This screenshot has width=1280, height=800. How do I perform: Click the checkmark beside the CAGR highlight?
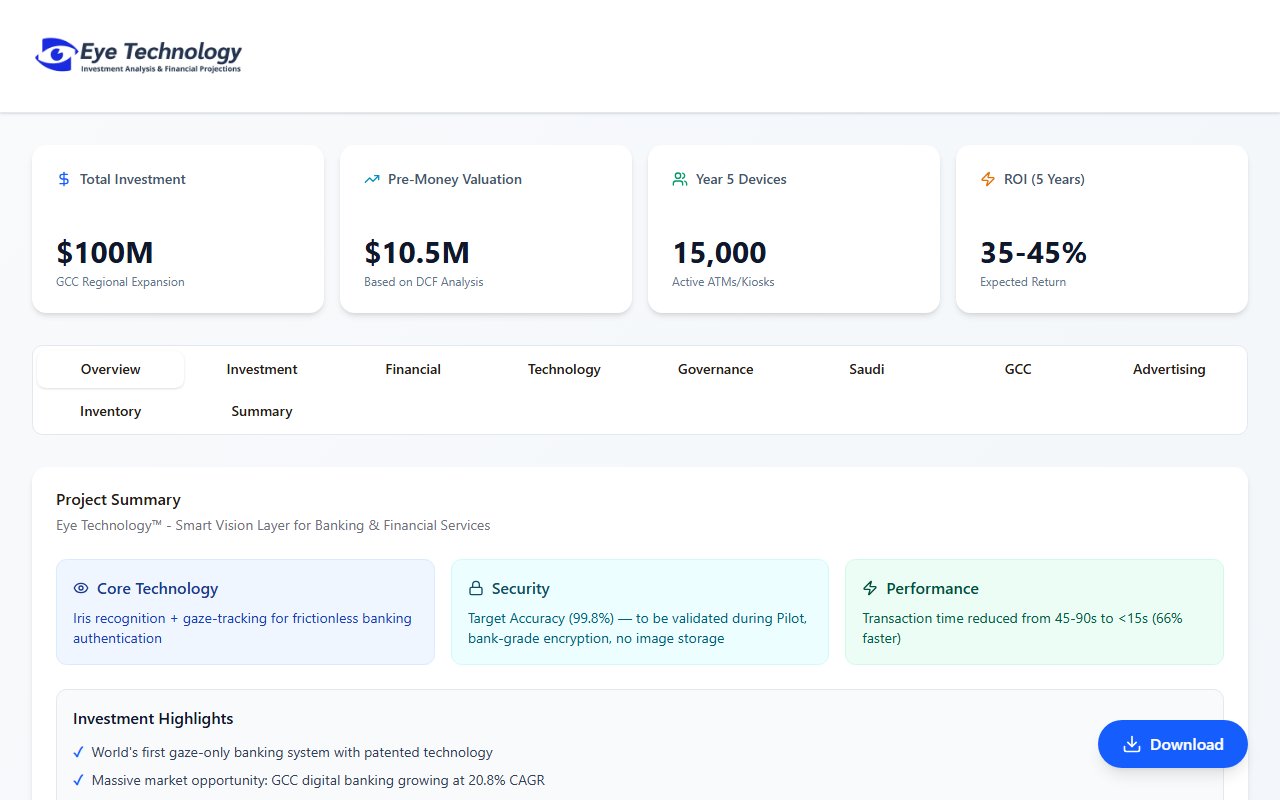78,780
